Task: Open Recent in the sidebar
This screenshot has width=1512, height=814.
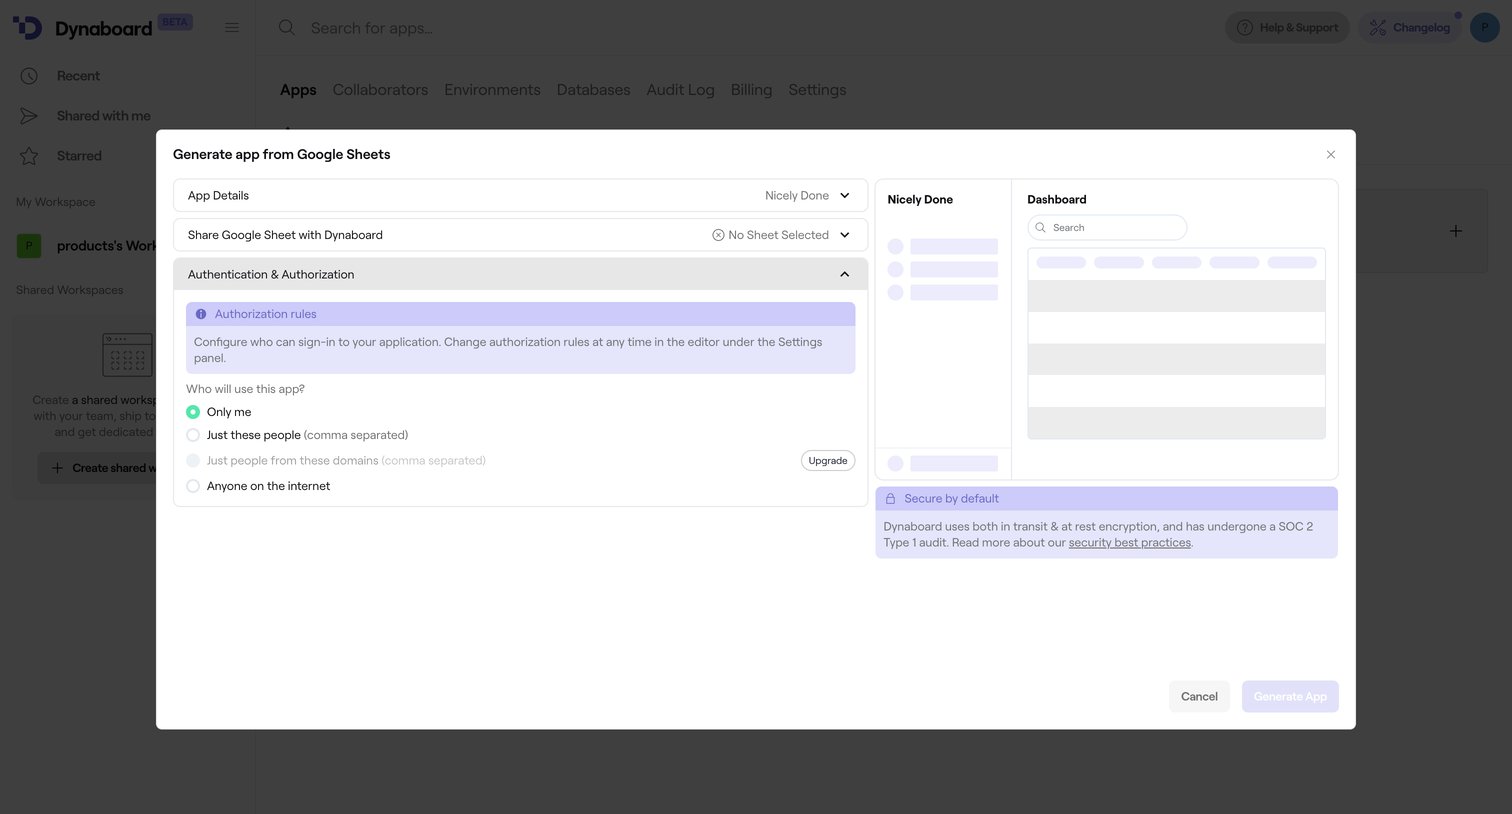Action: 78,76
